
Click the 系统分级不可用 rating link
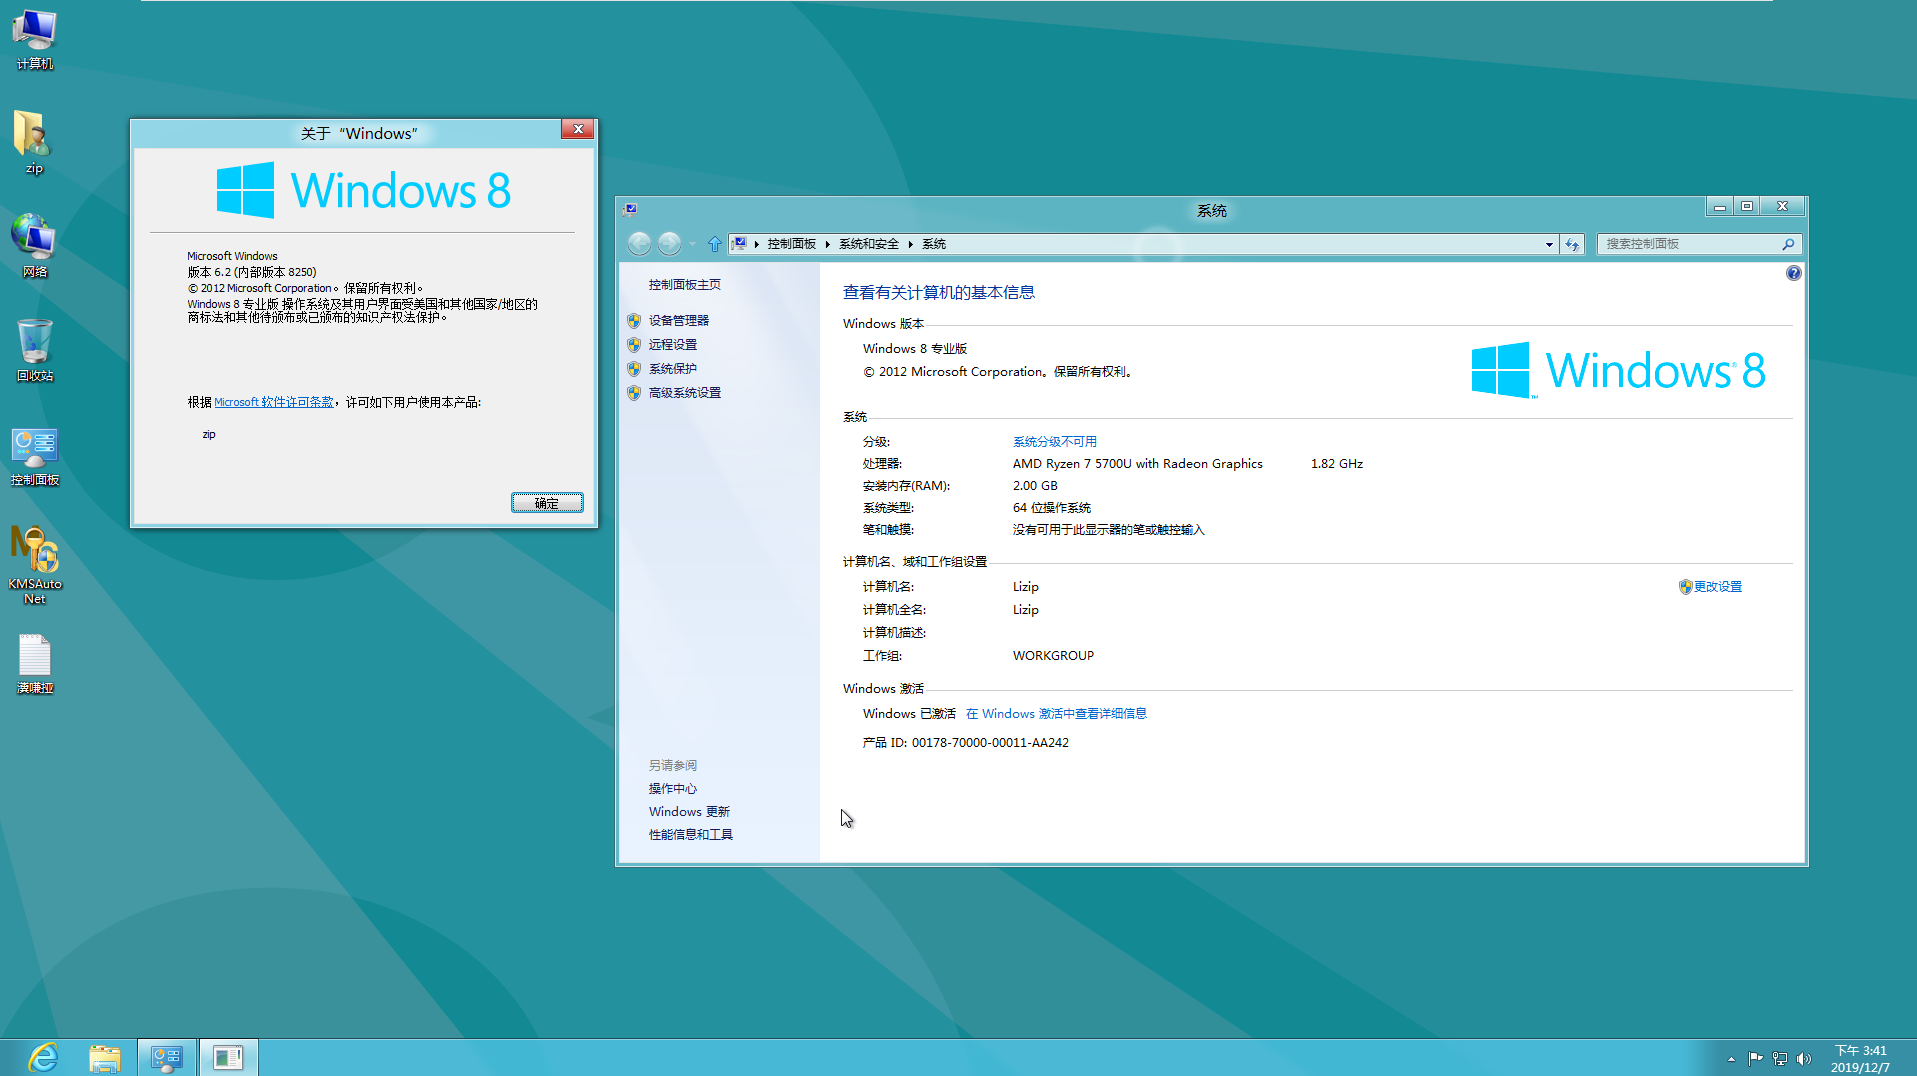coord(1054,442)
